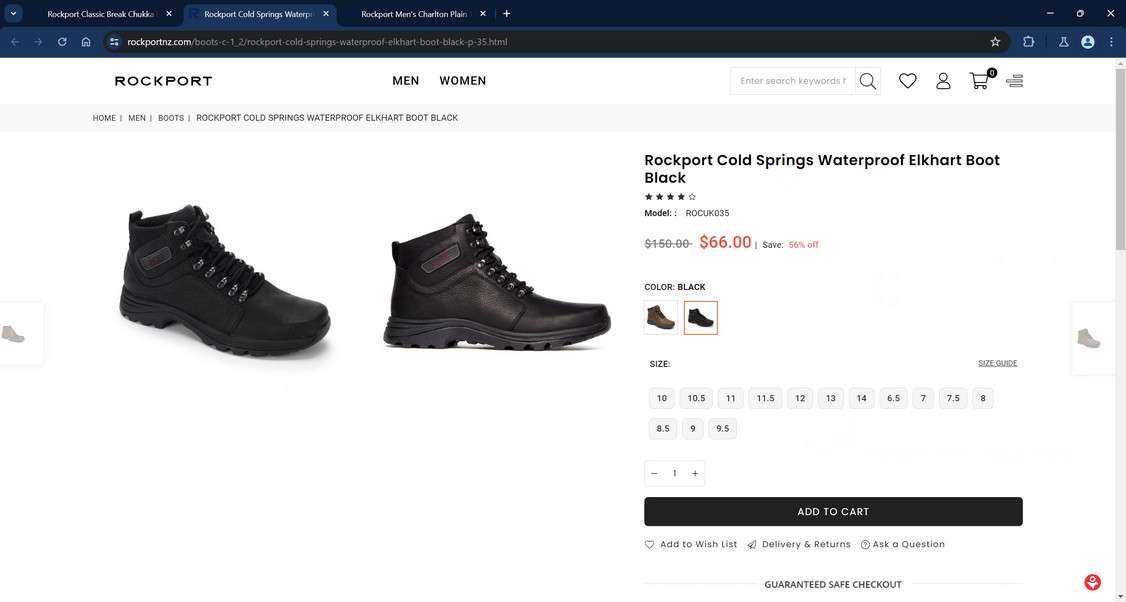Open the shopping cart icon

pyautogui.click(x=980, y=81)
